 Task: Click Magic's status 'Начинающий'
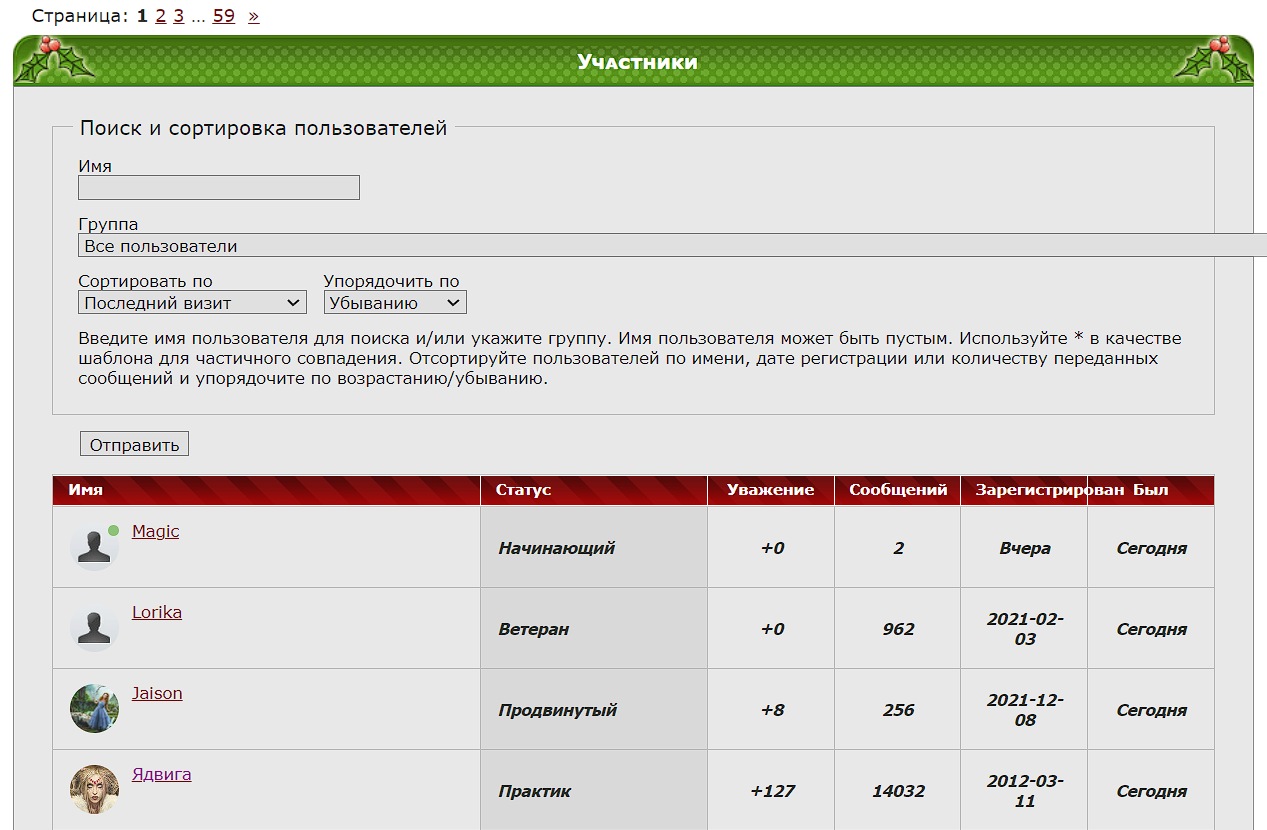(557, 548)
